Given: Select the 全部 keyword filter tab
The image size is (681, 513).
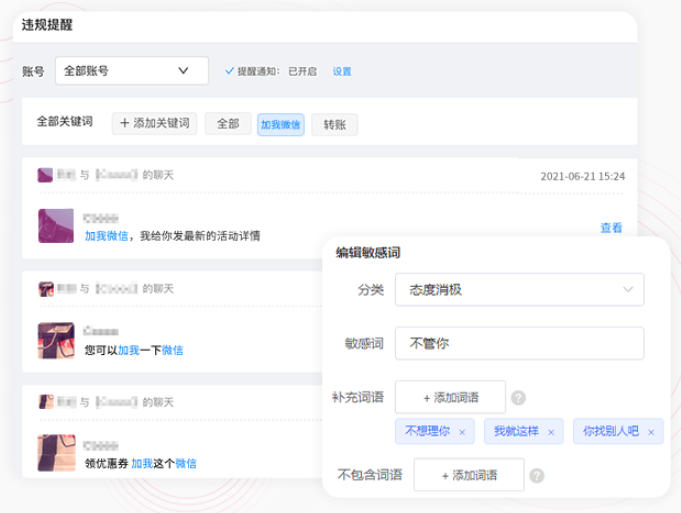Looking at the screenshot, I should coord(228,124).
